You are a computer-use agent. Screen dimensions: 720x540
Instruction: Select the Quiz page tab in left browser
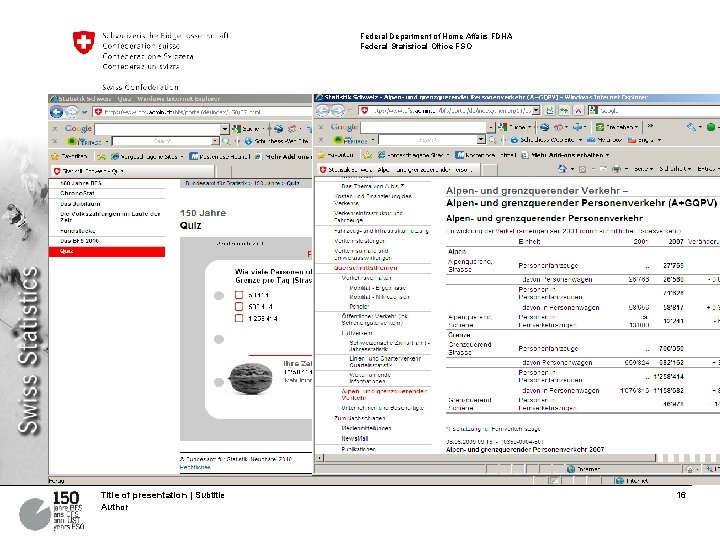point(132,171)
